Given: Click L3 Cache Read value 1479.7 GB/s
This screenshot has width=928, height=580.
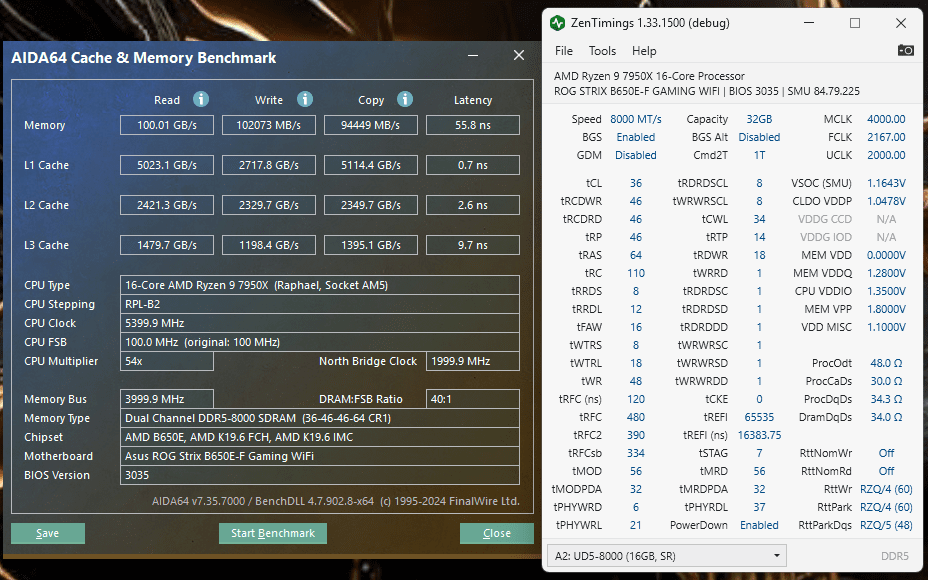Looking at the screenshot, I should click(x=167, y=245).
